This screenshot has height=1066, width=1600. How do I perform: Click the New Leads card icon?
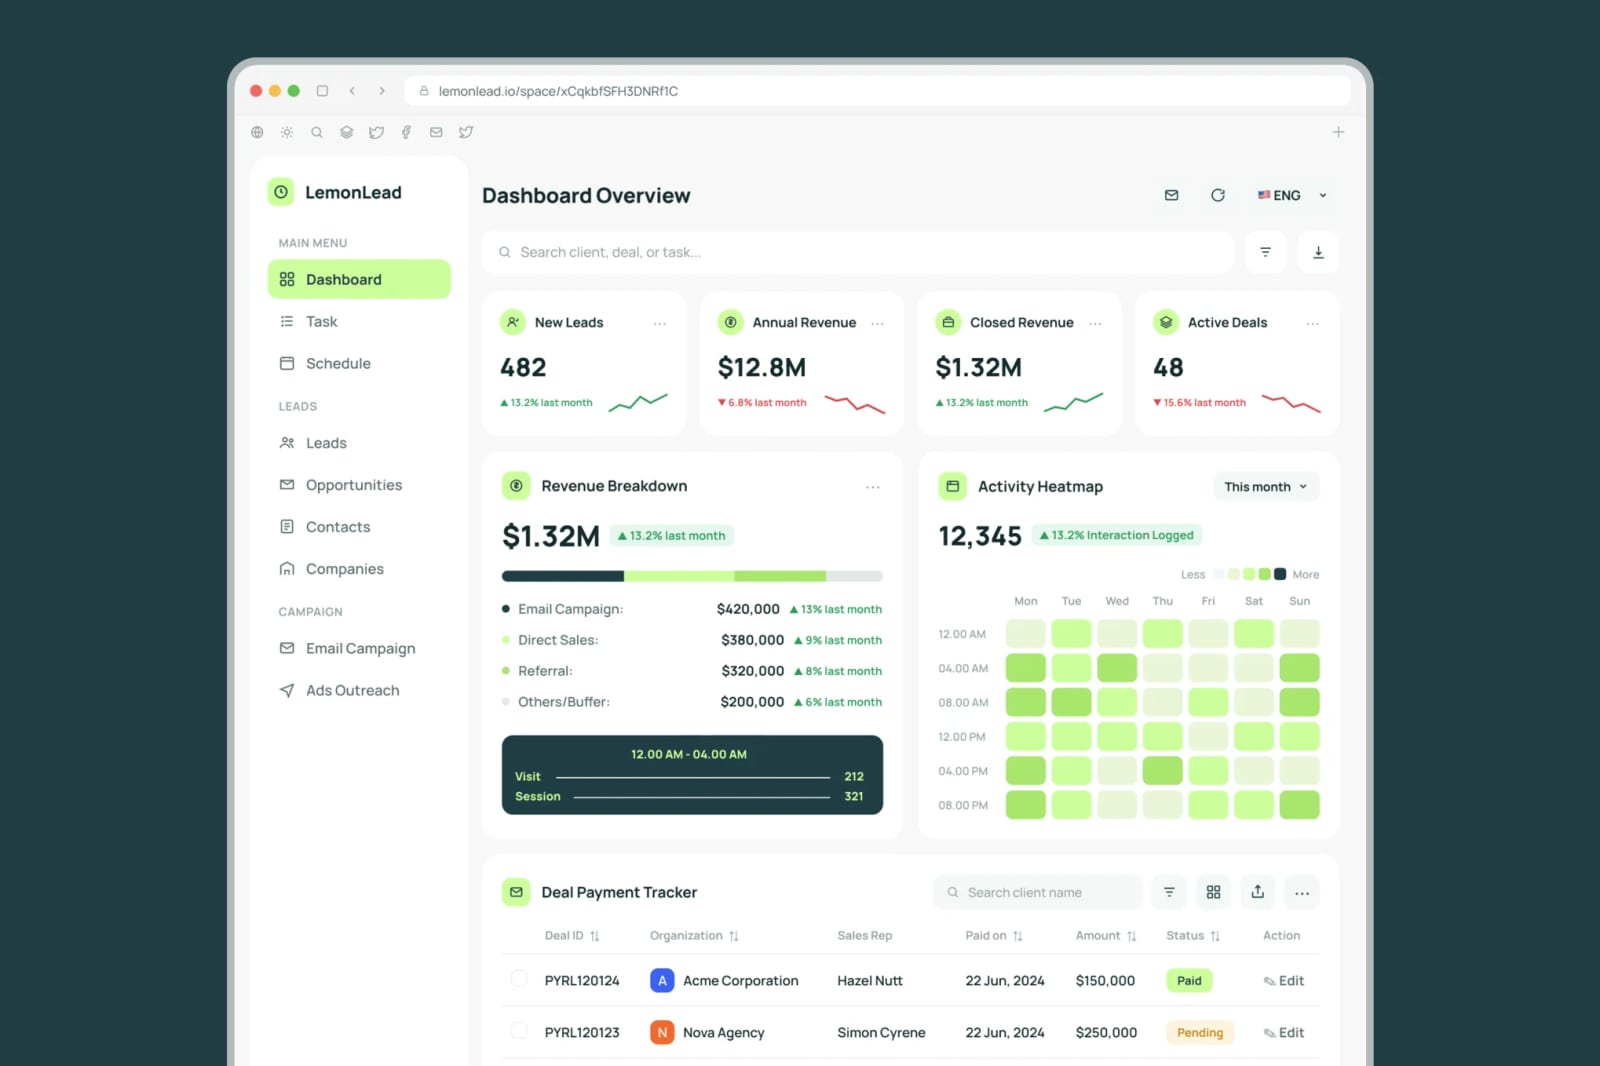[513, 322]
